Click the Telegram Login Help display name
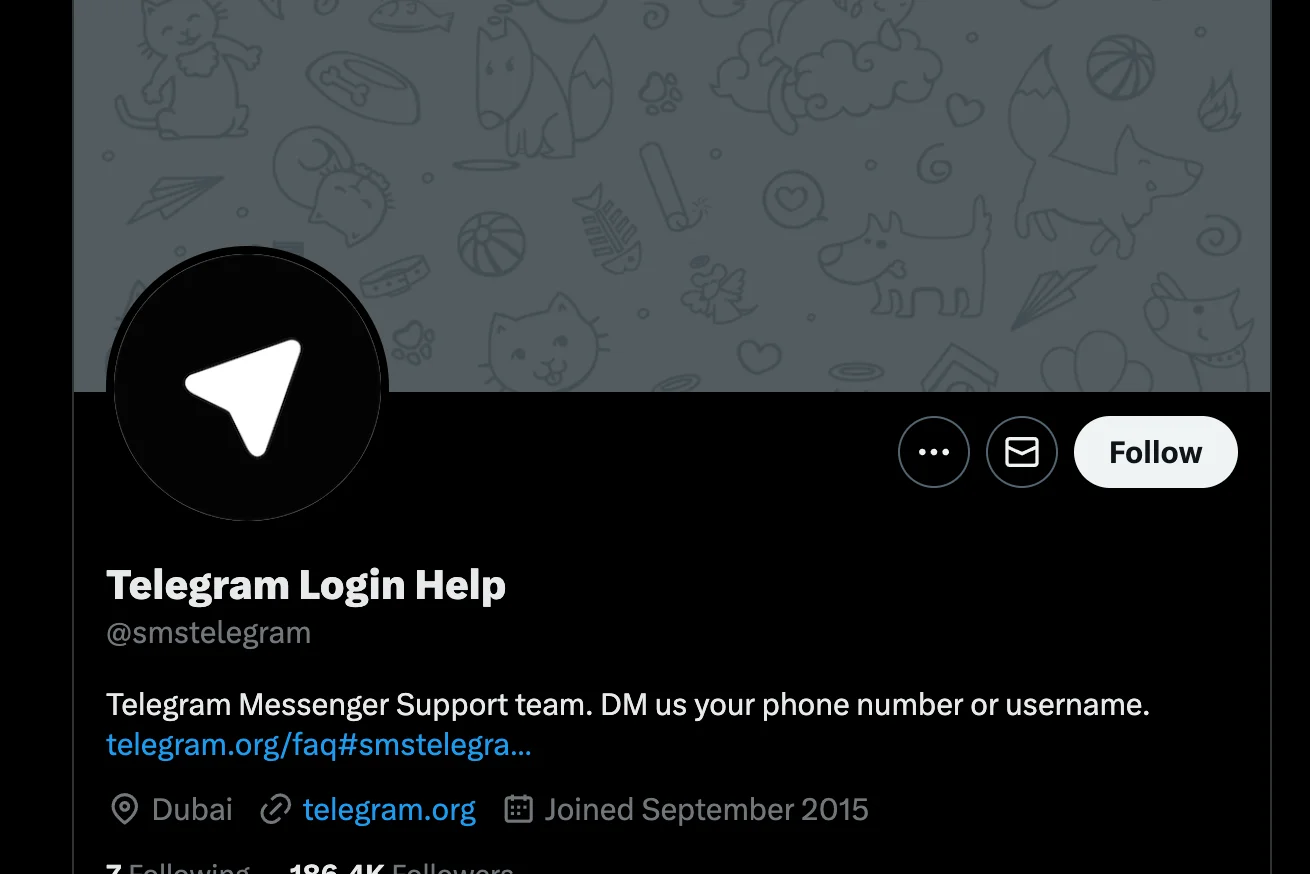The image size is (1310, 874). [306, 585]
